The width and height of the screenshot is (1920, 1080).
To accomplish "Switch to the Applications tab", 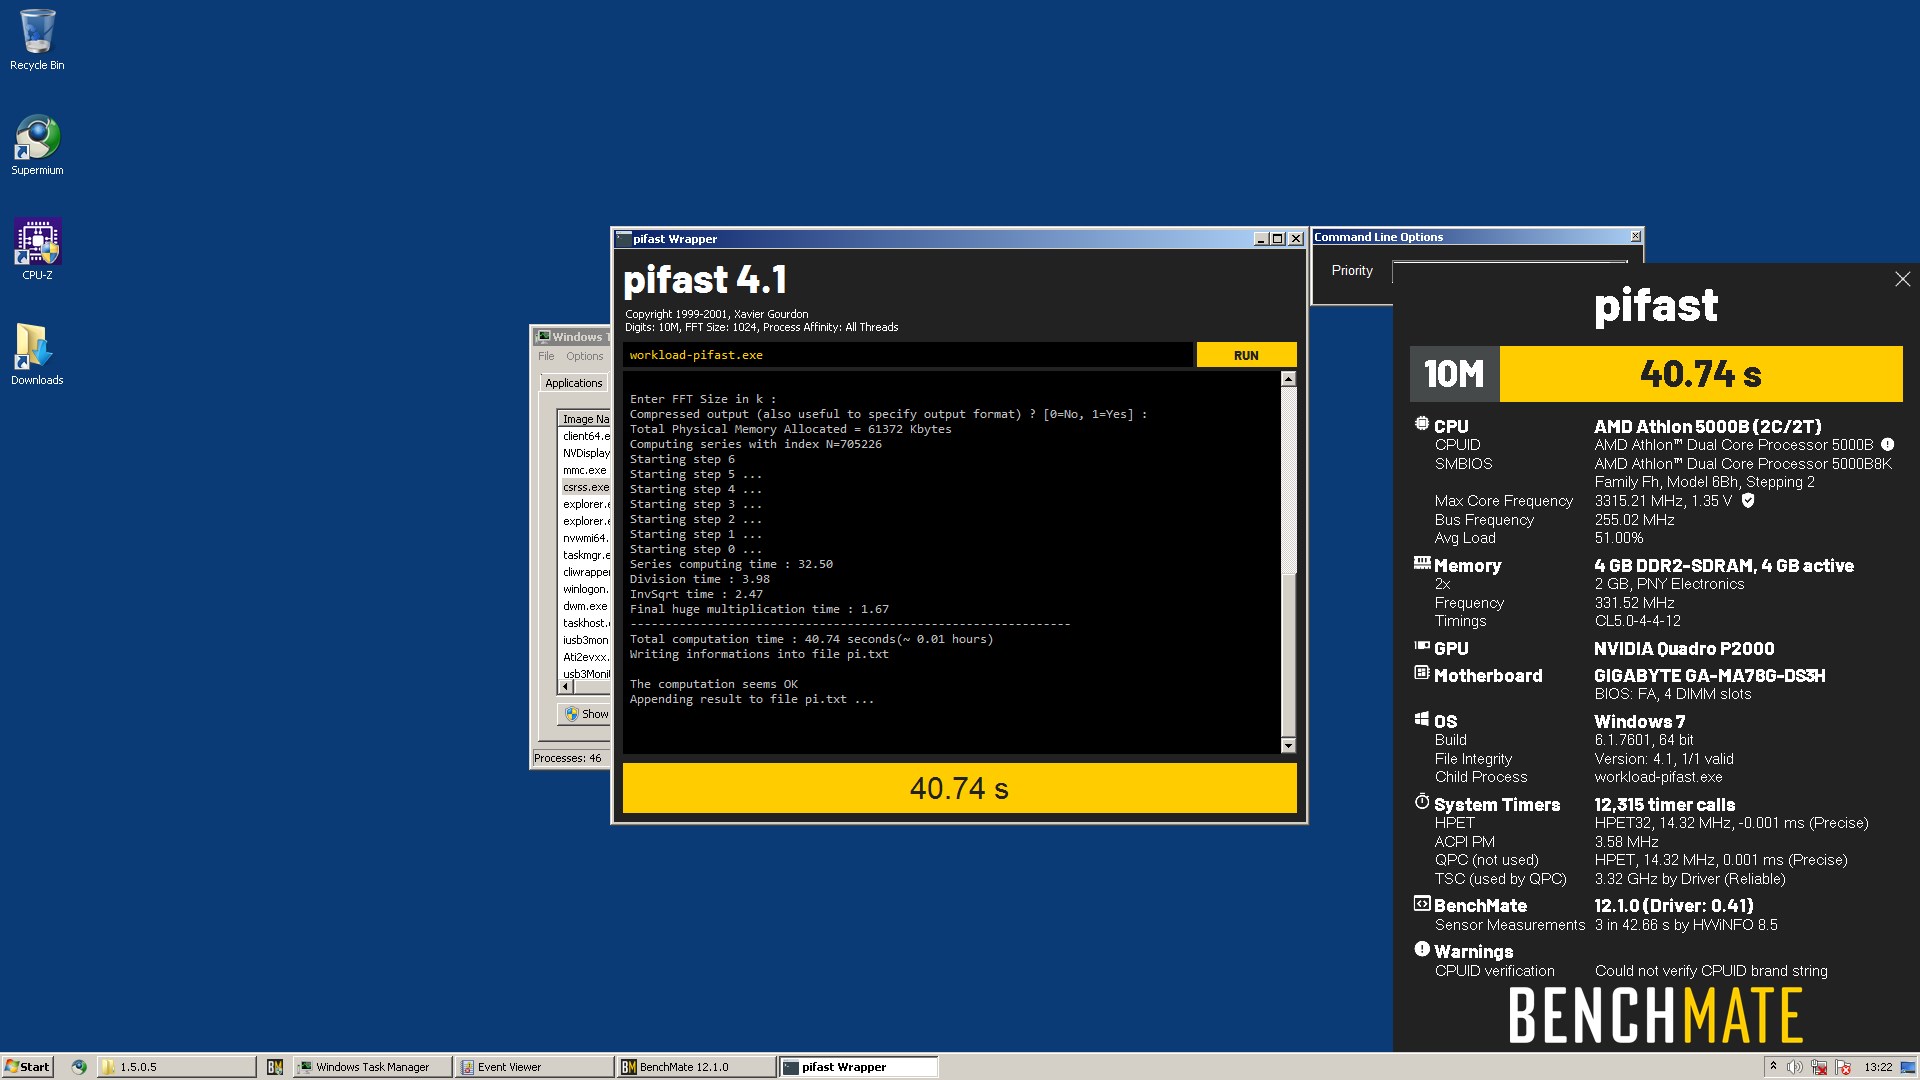I will [574, 383].
